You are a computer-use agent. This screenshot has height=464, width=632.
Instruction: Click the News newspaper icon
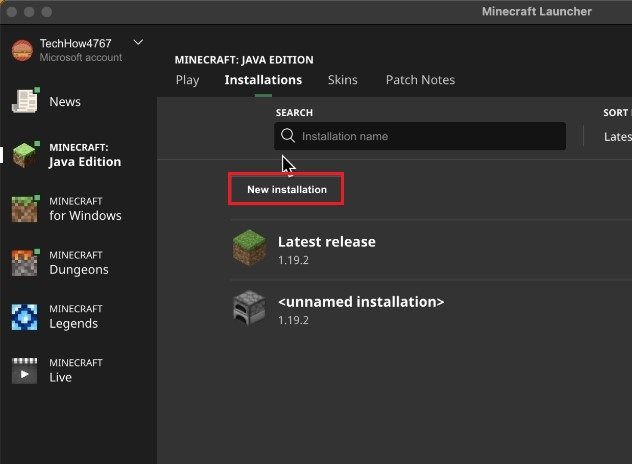click(x=24, y=101)
